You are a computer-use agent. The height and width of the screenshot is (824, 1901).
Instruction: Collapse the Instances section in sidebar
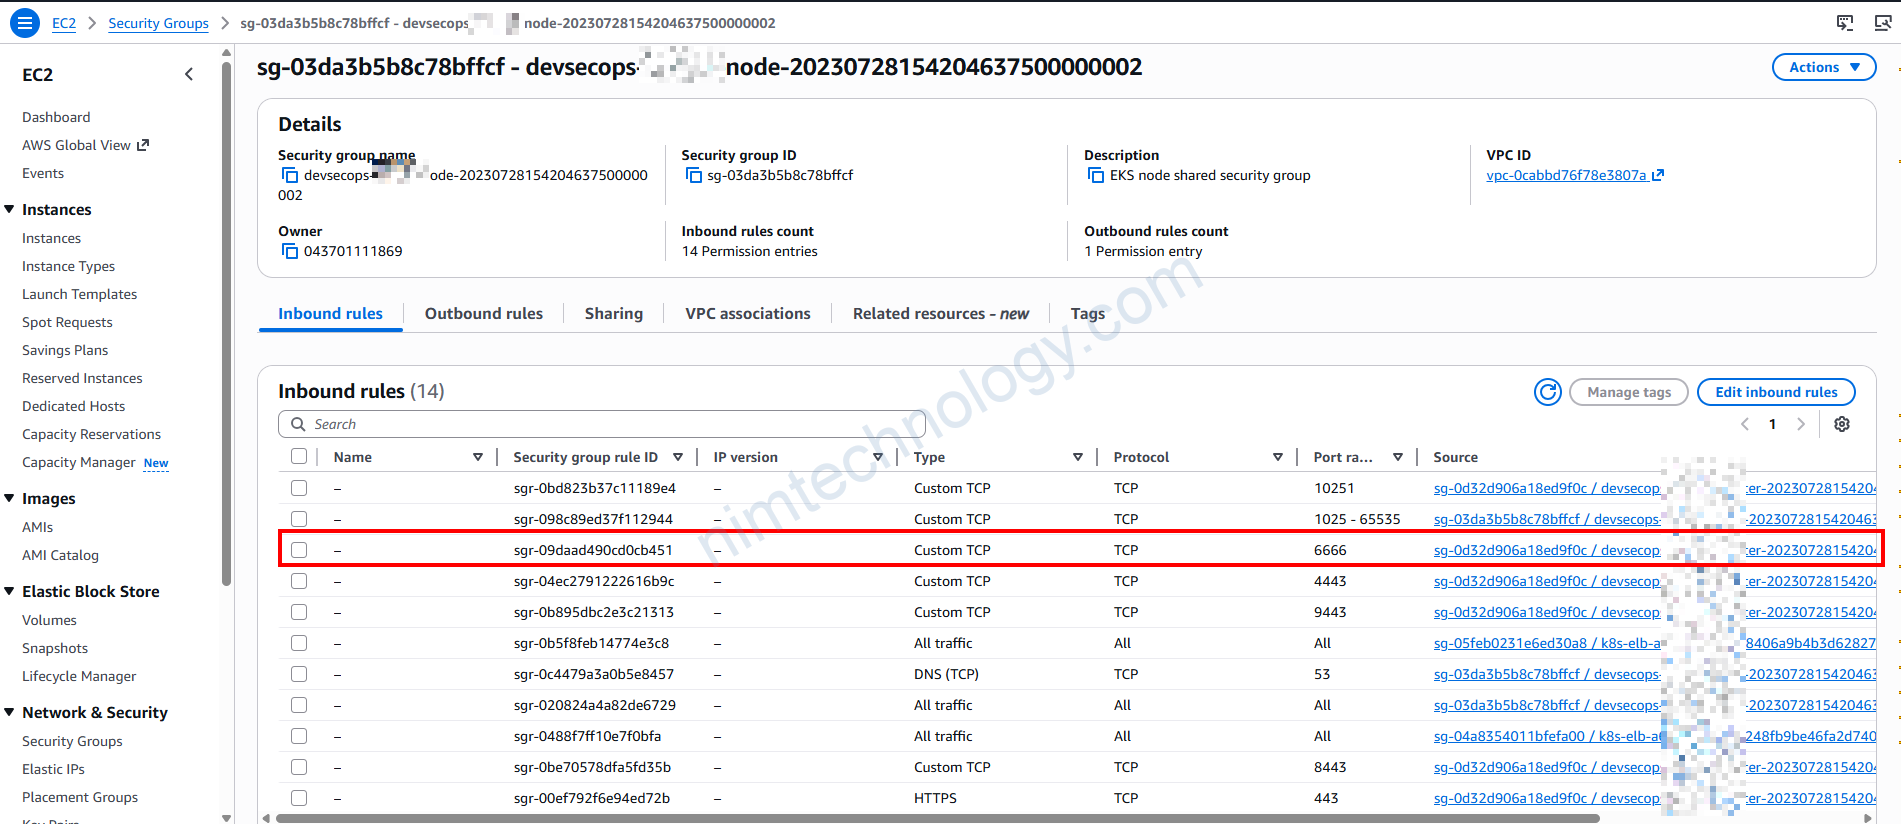[10, 210]
